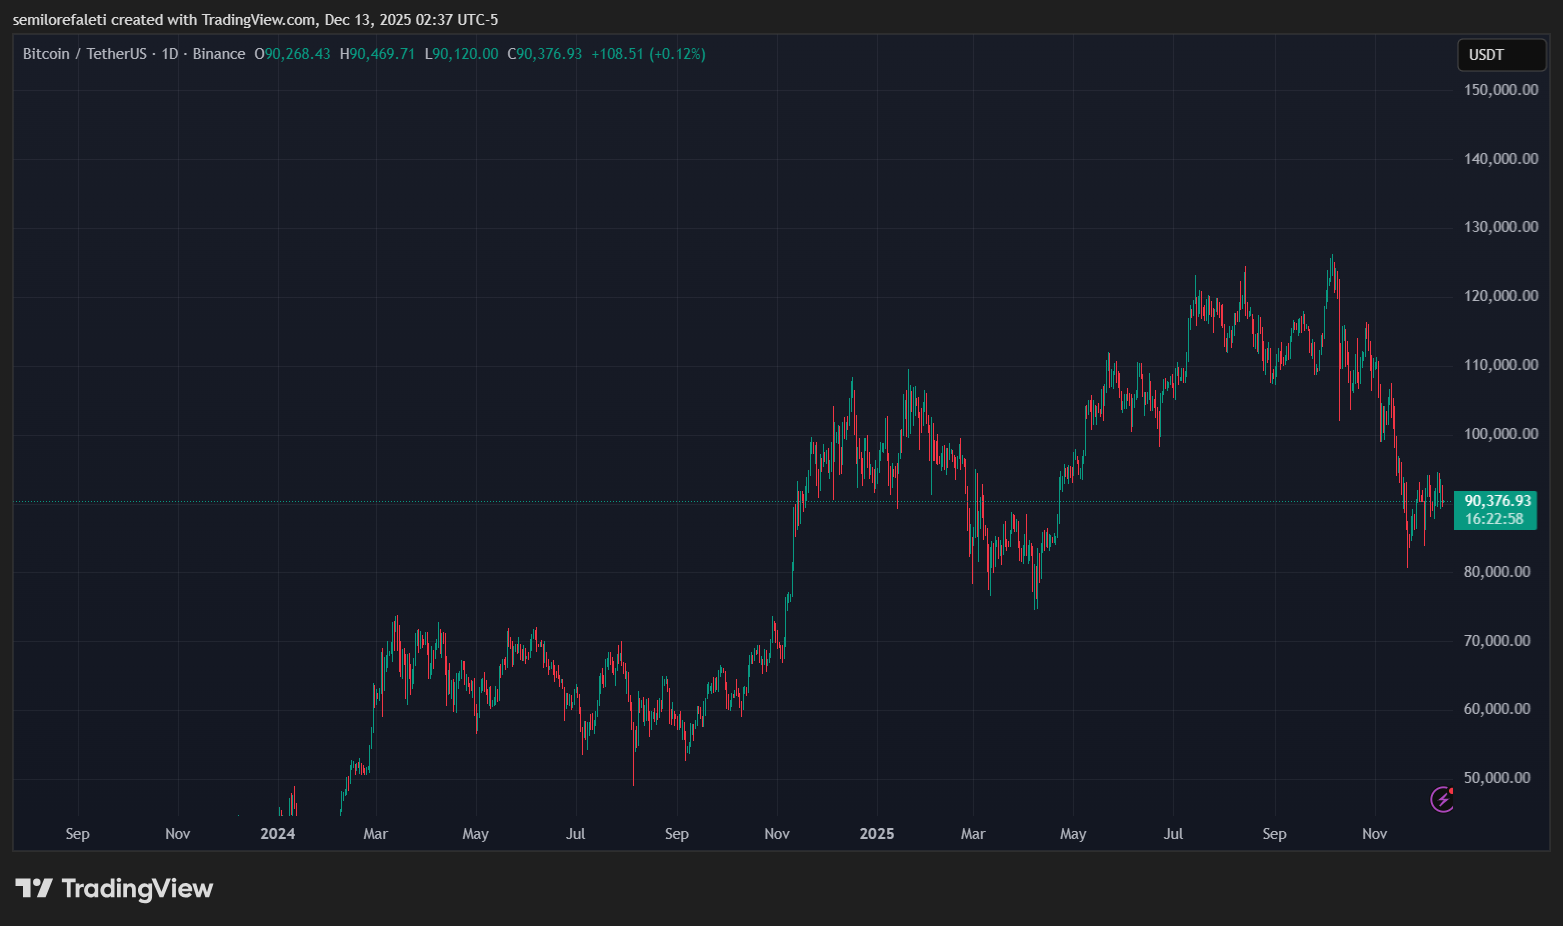Click the purple lightning bolt icon
The height and width of the screenshot is (926, 1563).
[x=1442, y=799]
